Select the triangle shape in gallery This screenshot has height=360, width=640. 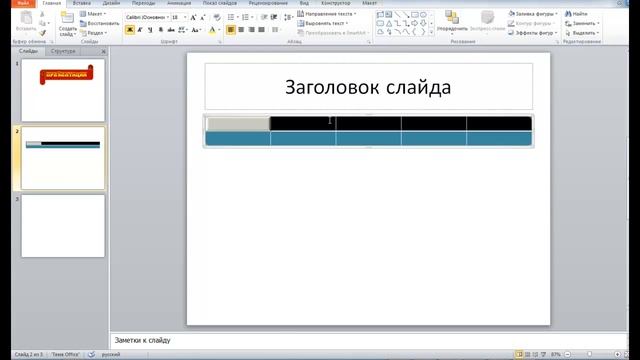pyautogui.click(x=389, y=24)
